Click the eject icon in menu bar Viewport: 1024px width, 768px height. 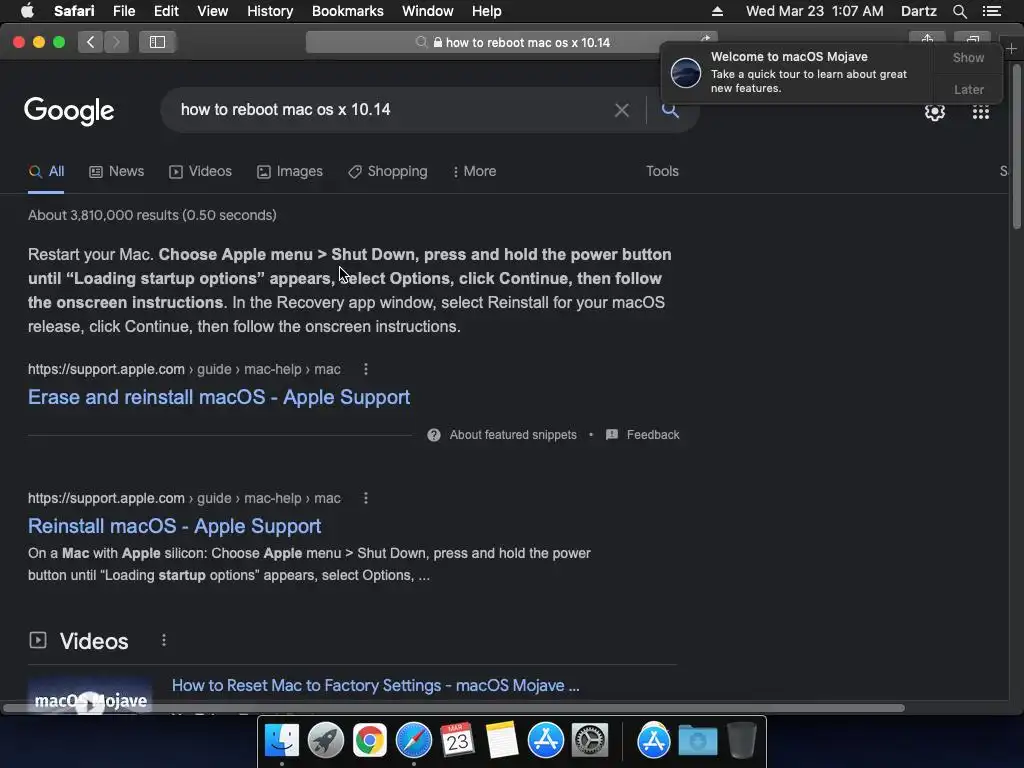point(717,11)
